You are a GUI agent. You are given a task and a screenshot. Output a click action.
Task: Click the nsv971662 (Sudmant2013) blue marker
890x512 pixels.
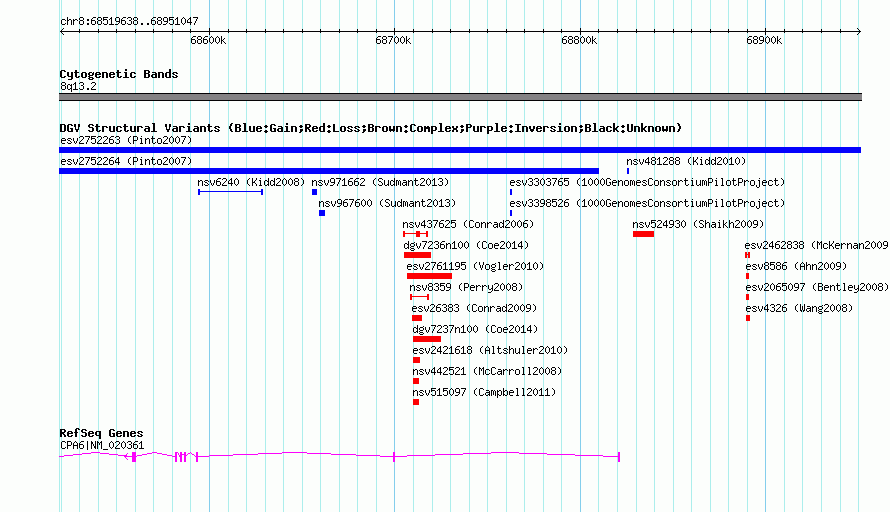click(x=314, y=192)
